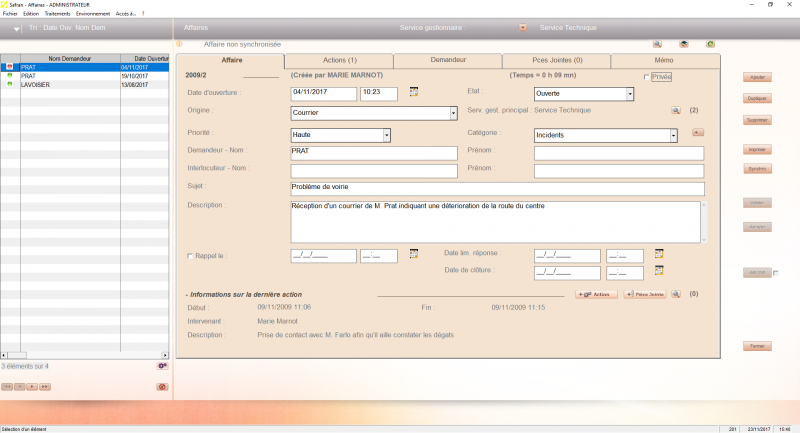Viewport: 800px width, 433px height.
Task: Click the Valider button
Action: pyautogui.click(x=757, y=203)
